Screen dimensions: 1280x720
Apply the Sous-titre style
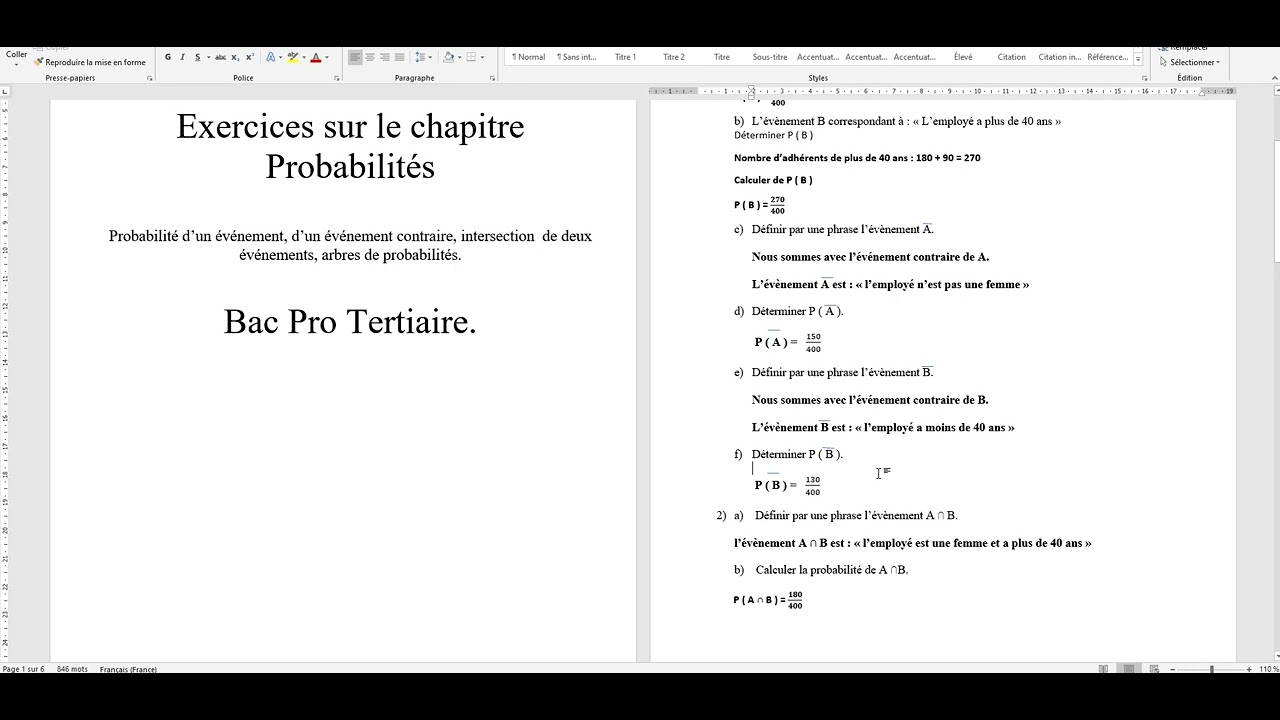(x=770, y=57)
